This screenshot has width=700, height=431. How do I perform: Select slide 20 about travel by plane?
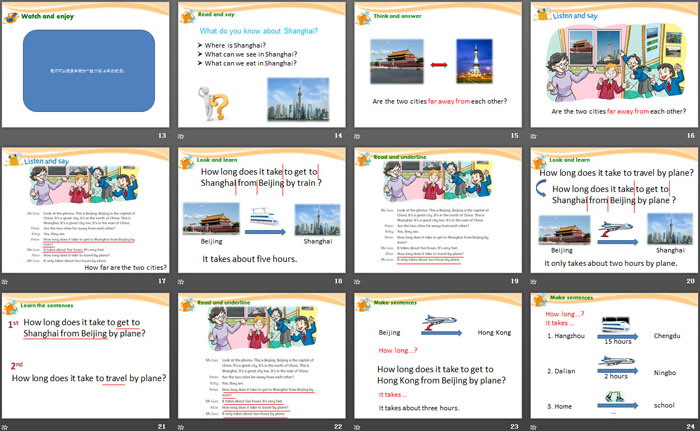(614, 210)
